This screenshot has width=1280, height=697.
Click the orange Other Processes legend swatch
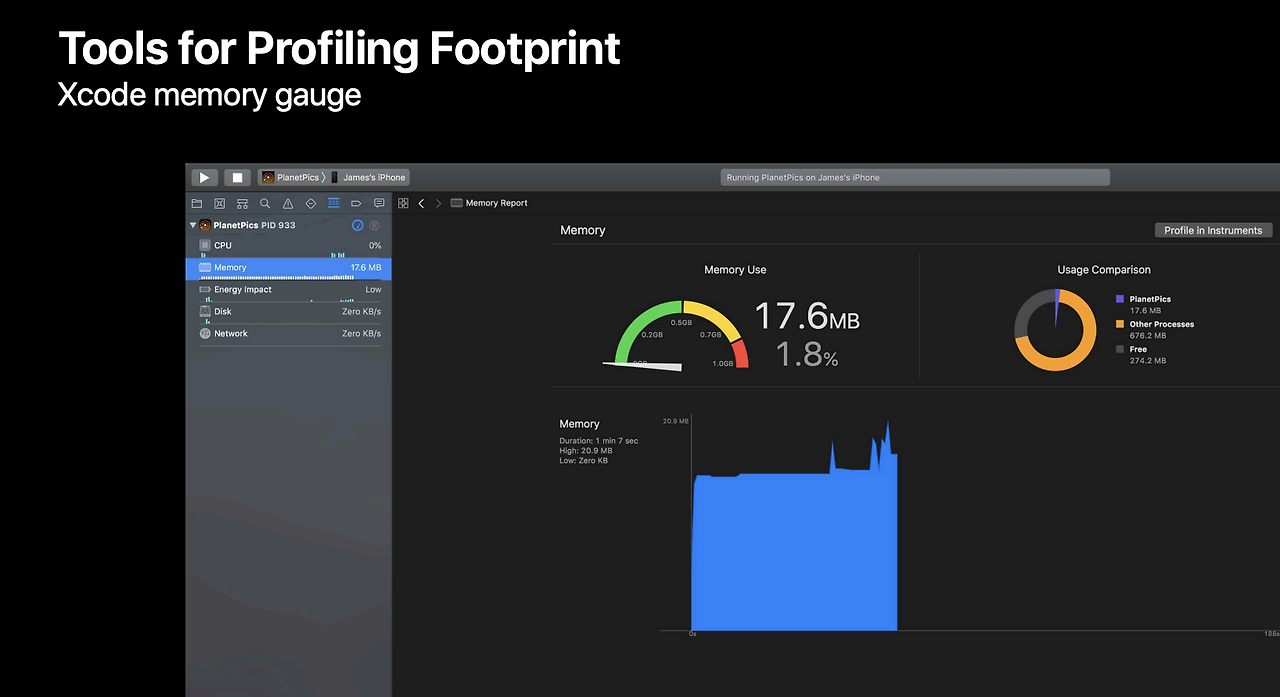click(x=1120, y=324)
